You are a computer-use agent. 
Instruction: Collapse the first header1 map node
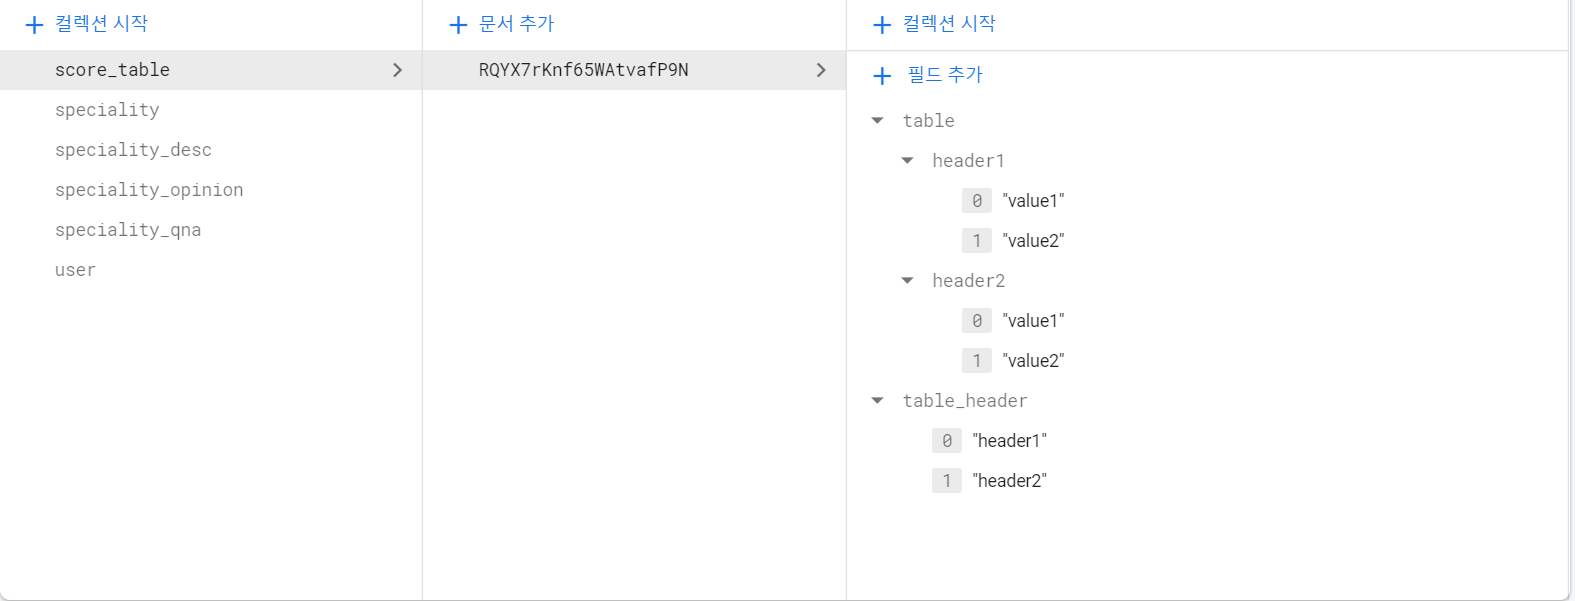tap(908, 161)
